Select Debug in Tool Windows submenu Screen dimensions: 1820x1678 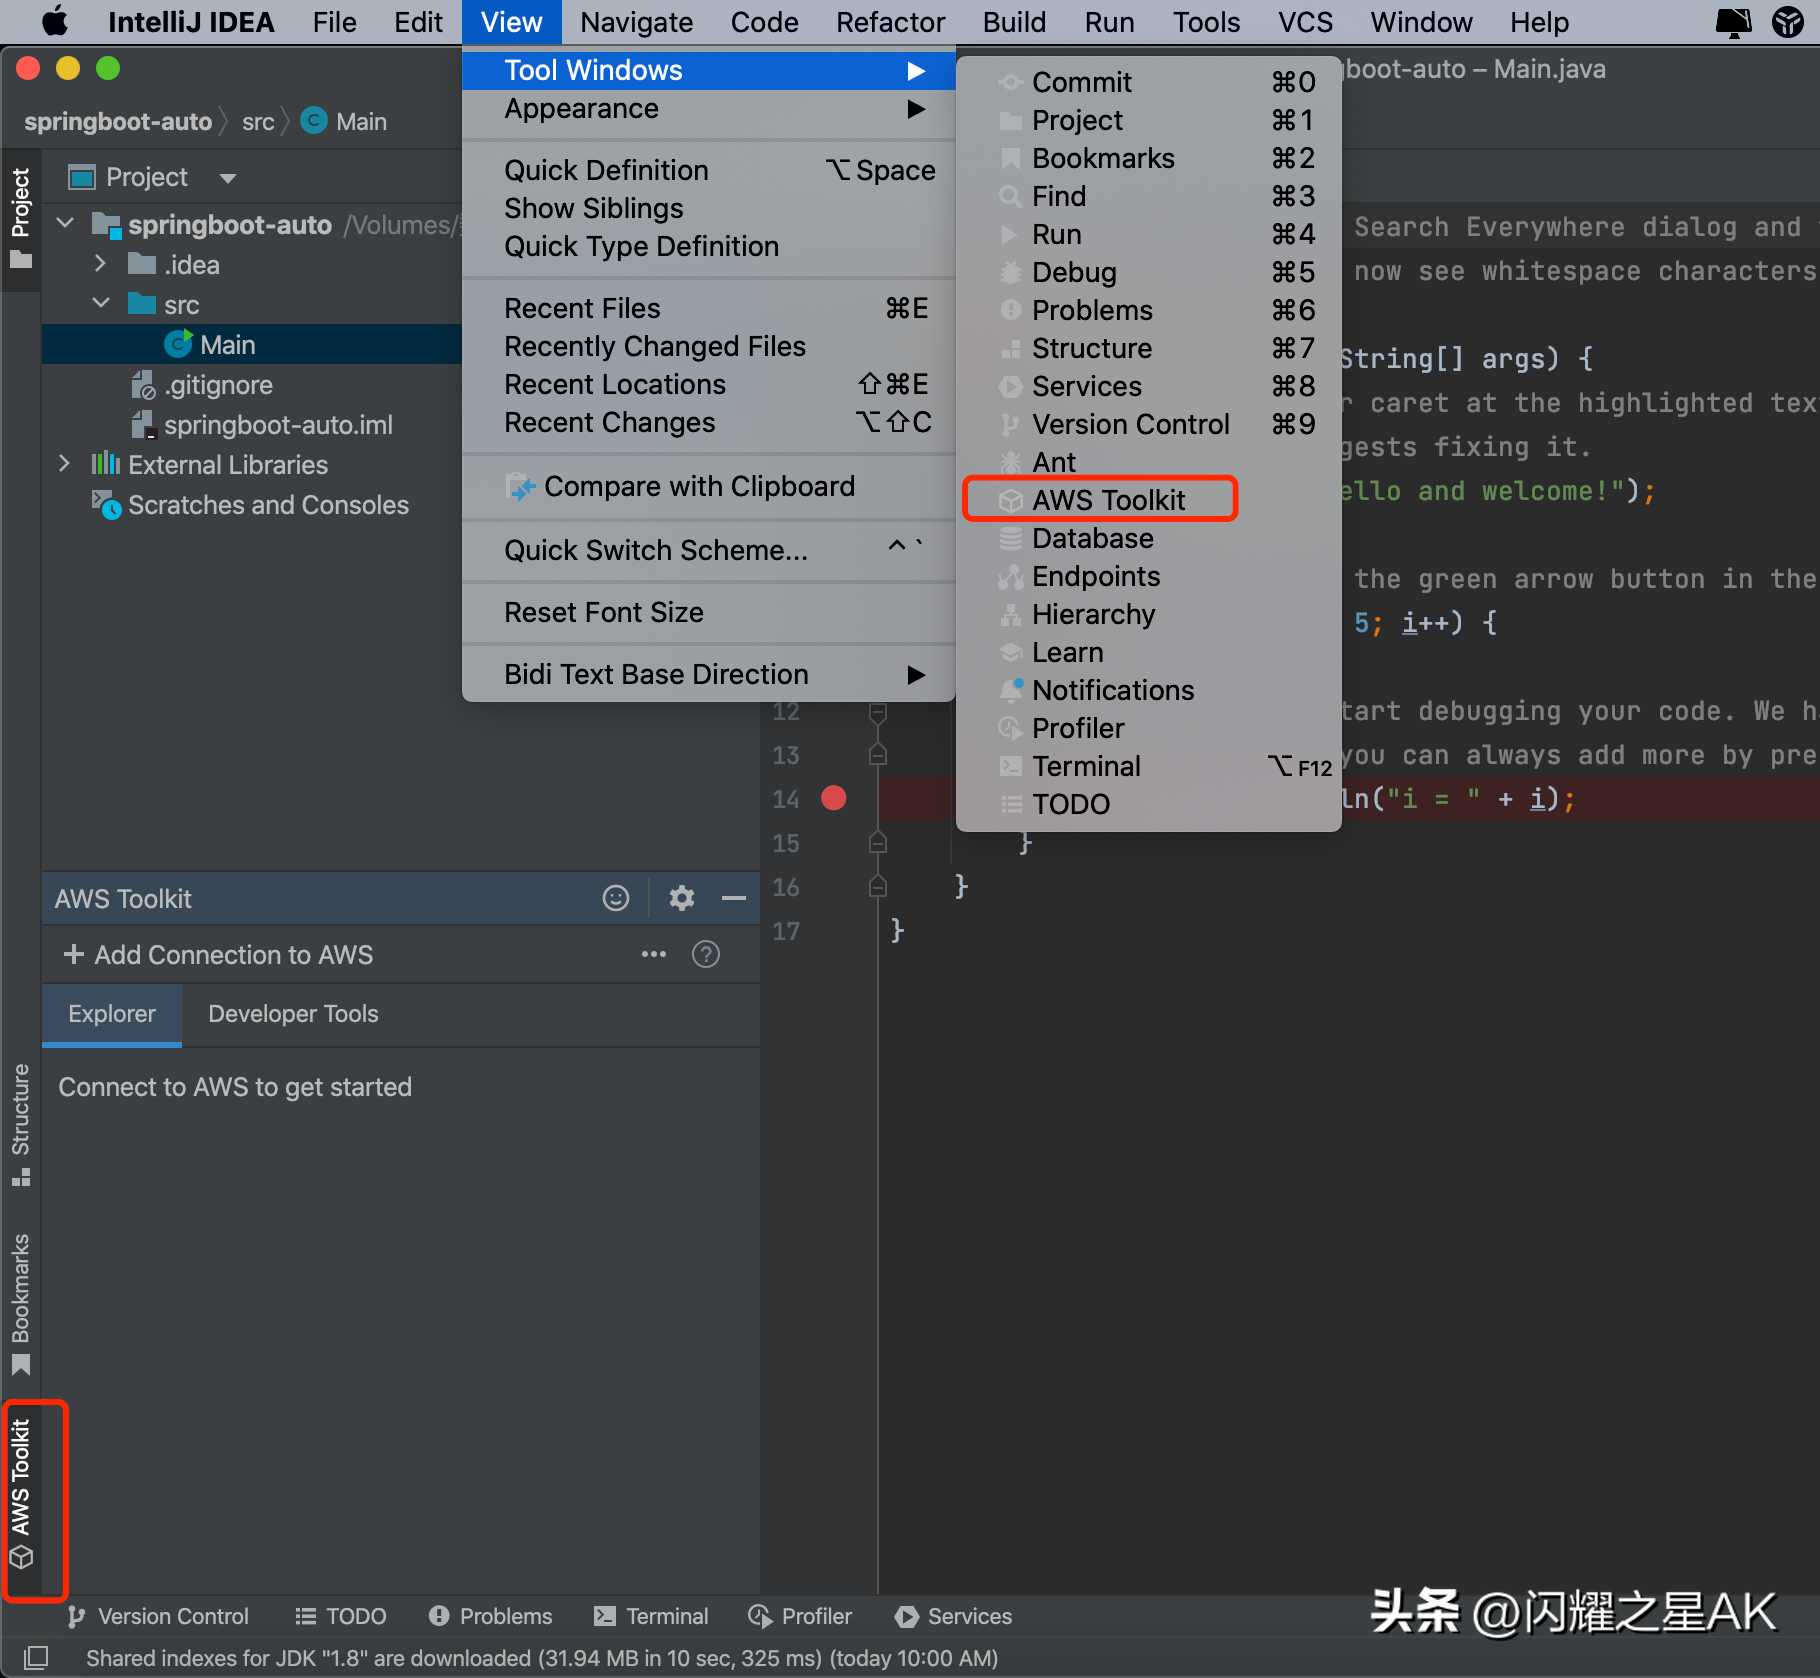coord(1148,272)
